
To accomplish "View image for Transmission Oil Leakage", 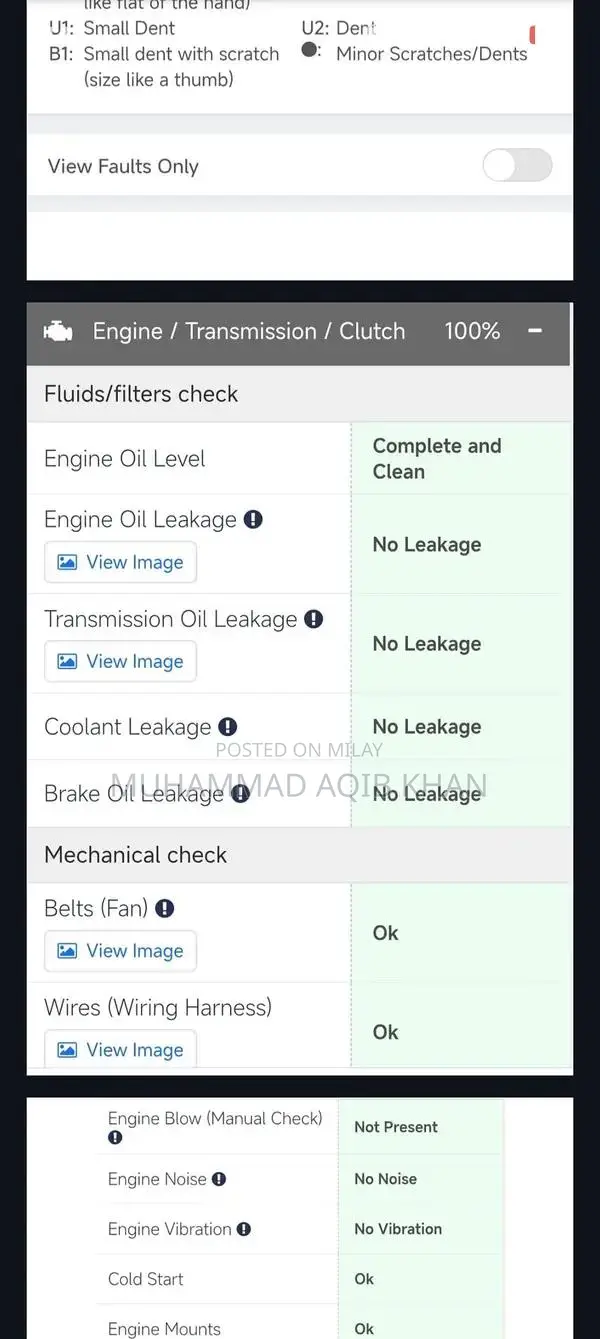I will point(120,661).
